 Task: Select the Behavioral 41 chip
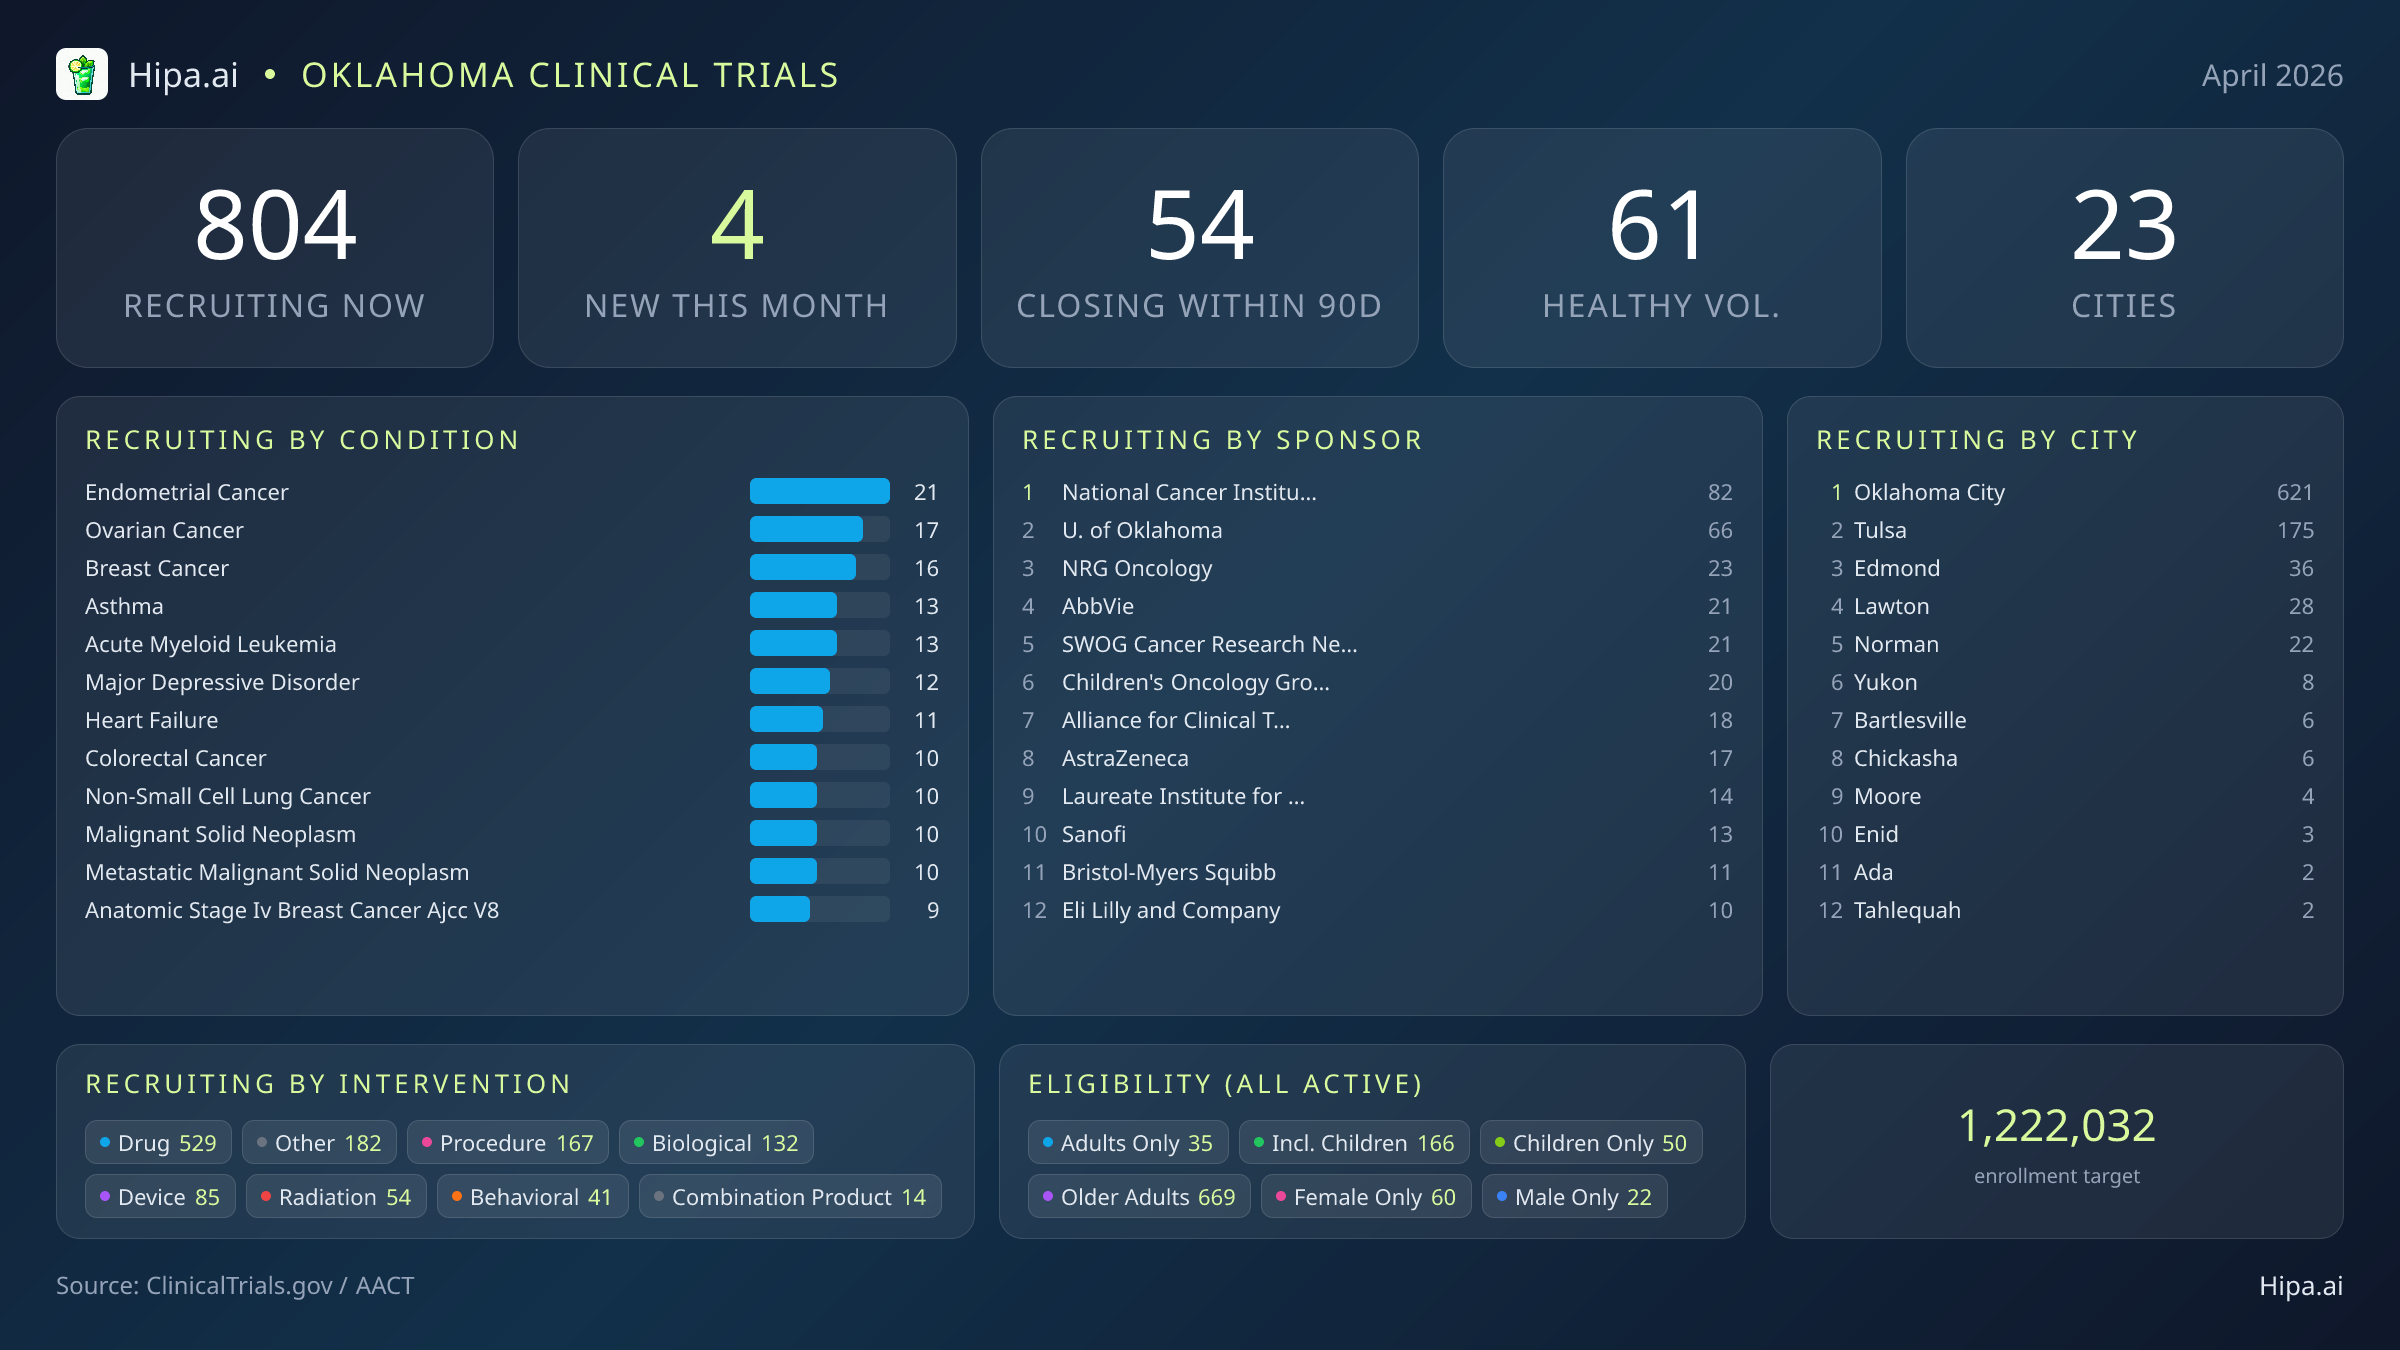(x=533, y=1197)
